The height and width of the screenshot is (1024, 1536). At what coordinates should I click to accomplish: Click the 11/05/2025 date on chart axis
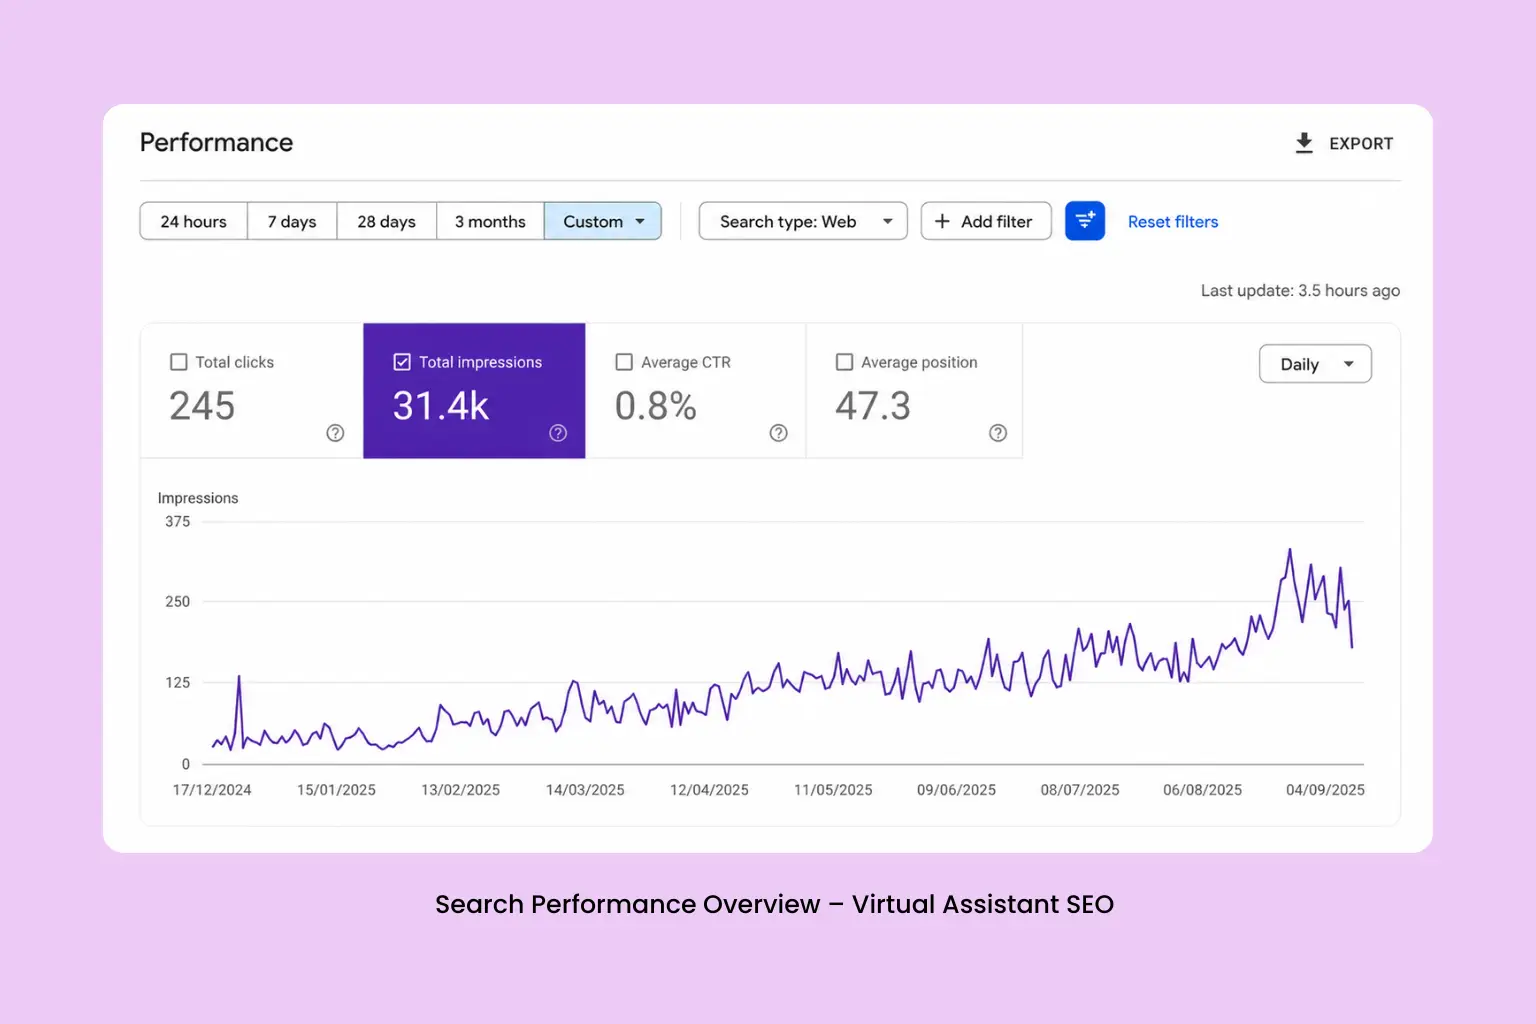[833, 790]
